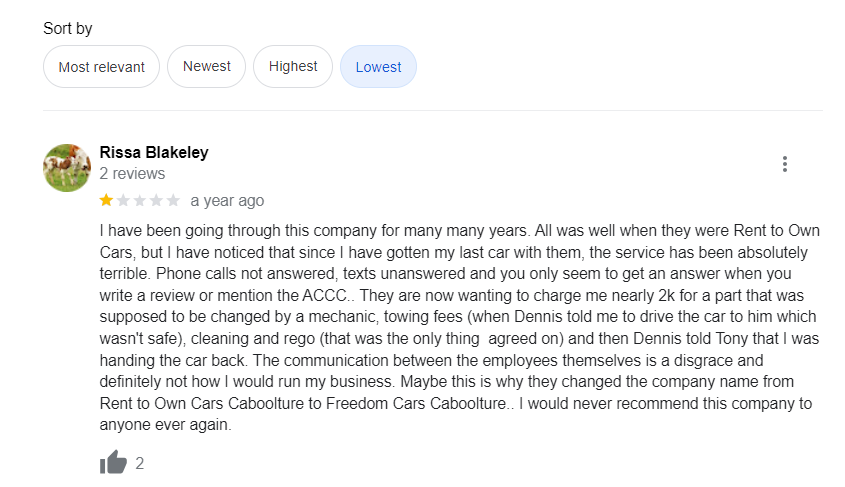Select the Most relevant sort chip
Screen dimensions: 845x487
pos(101,67)
